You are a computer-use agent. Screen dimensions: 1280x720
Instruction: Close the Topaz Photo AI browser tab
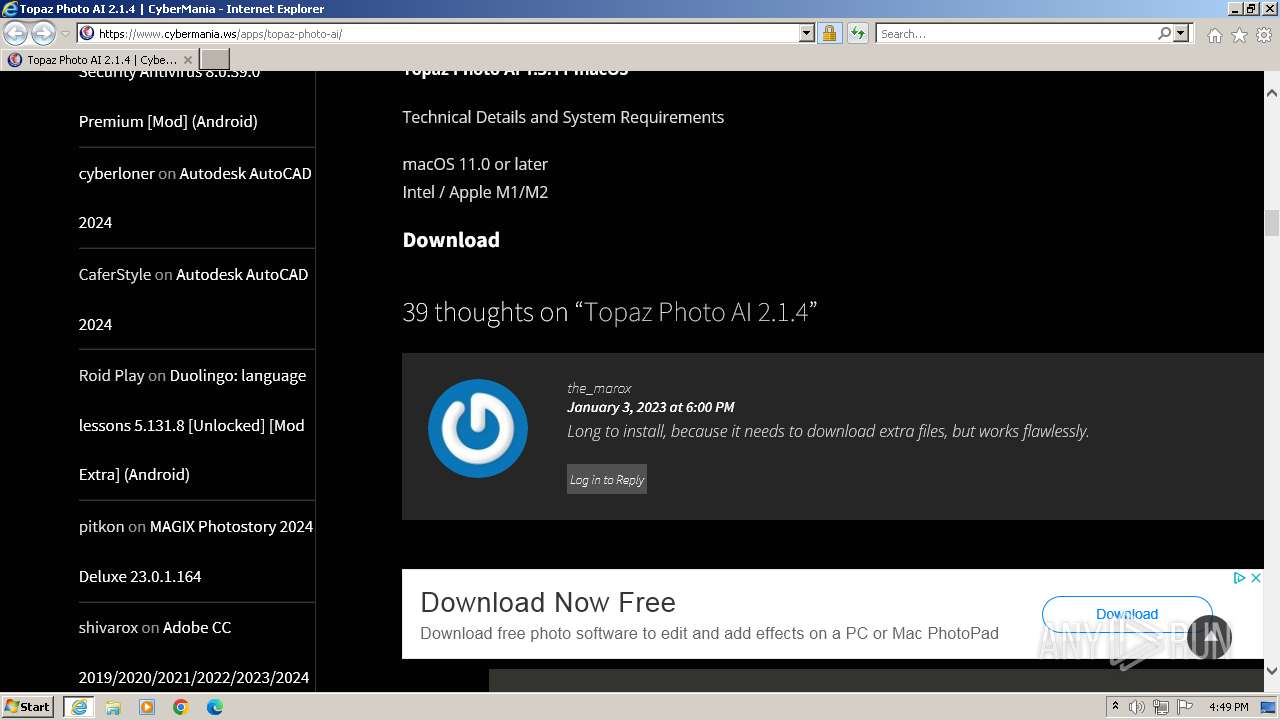click(x=187, y=60)
